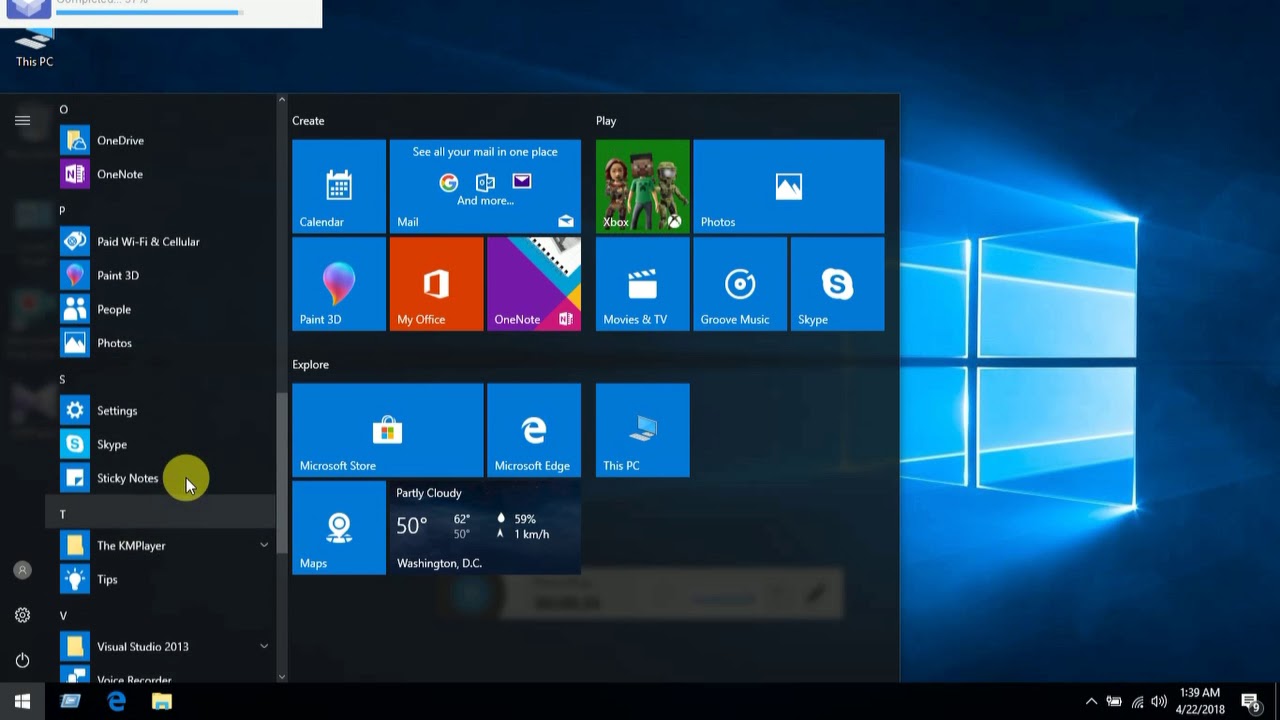Click the user account icon in Start sidebar
The image size is (1280, 720).
point(22,570)
